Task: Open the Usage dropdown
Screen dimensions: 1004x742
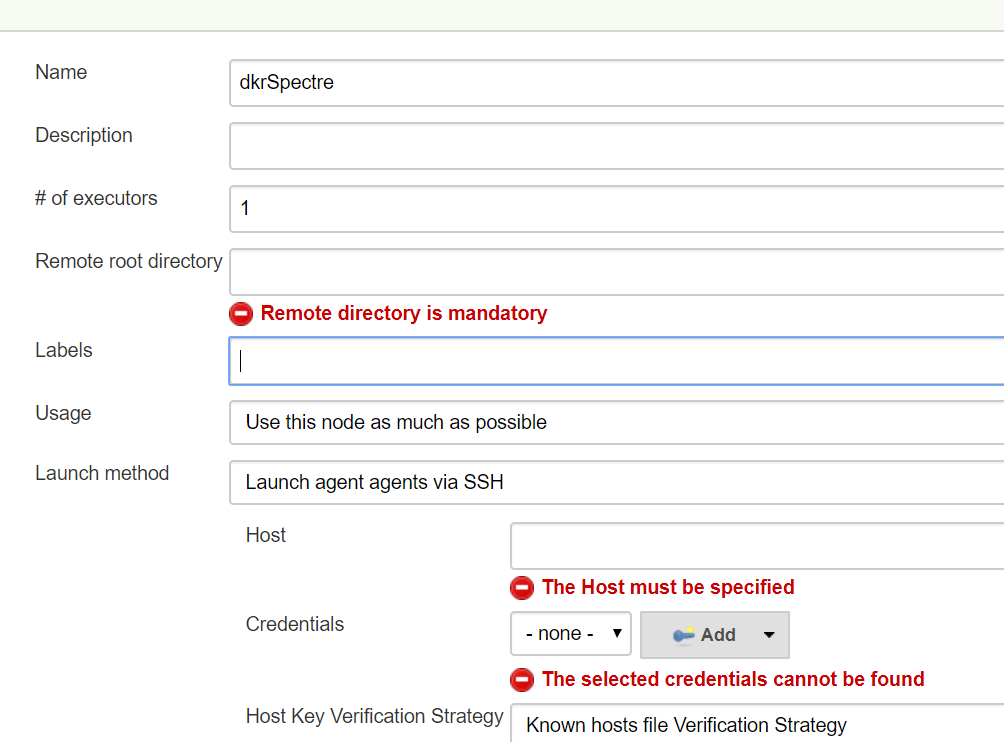Action: tap(615, 422)
